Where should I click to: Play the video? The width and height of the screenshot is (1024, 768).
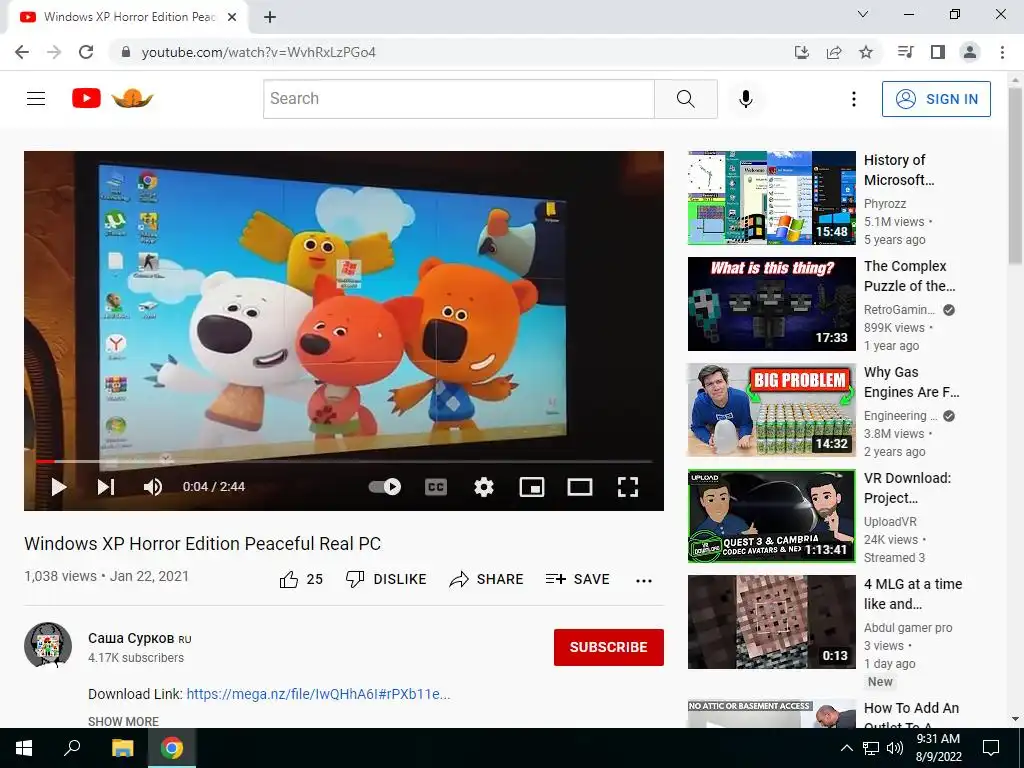coord(59,487)
